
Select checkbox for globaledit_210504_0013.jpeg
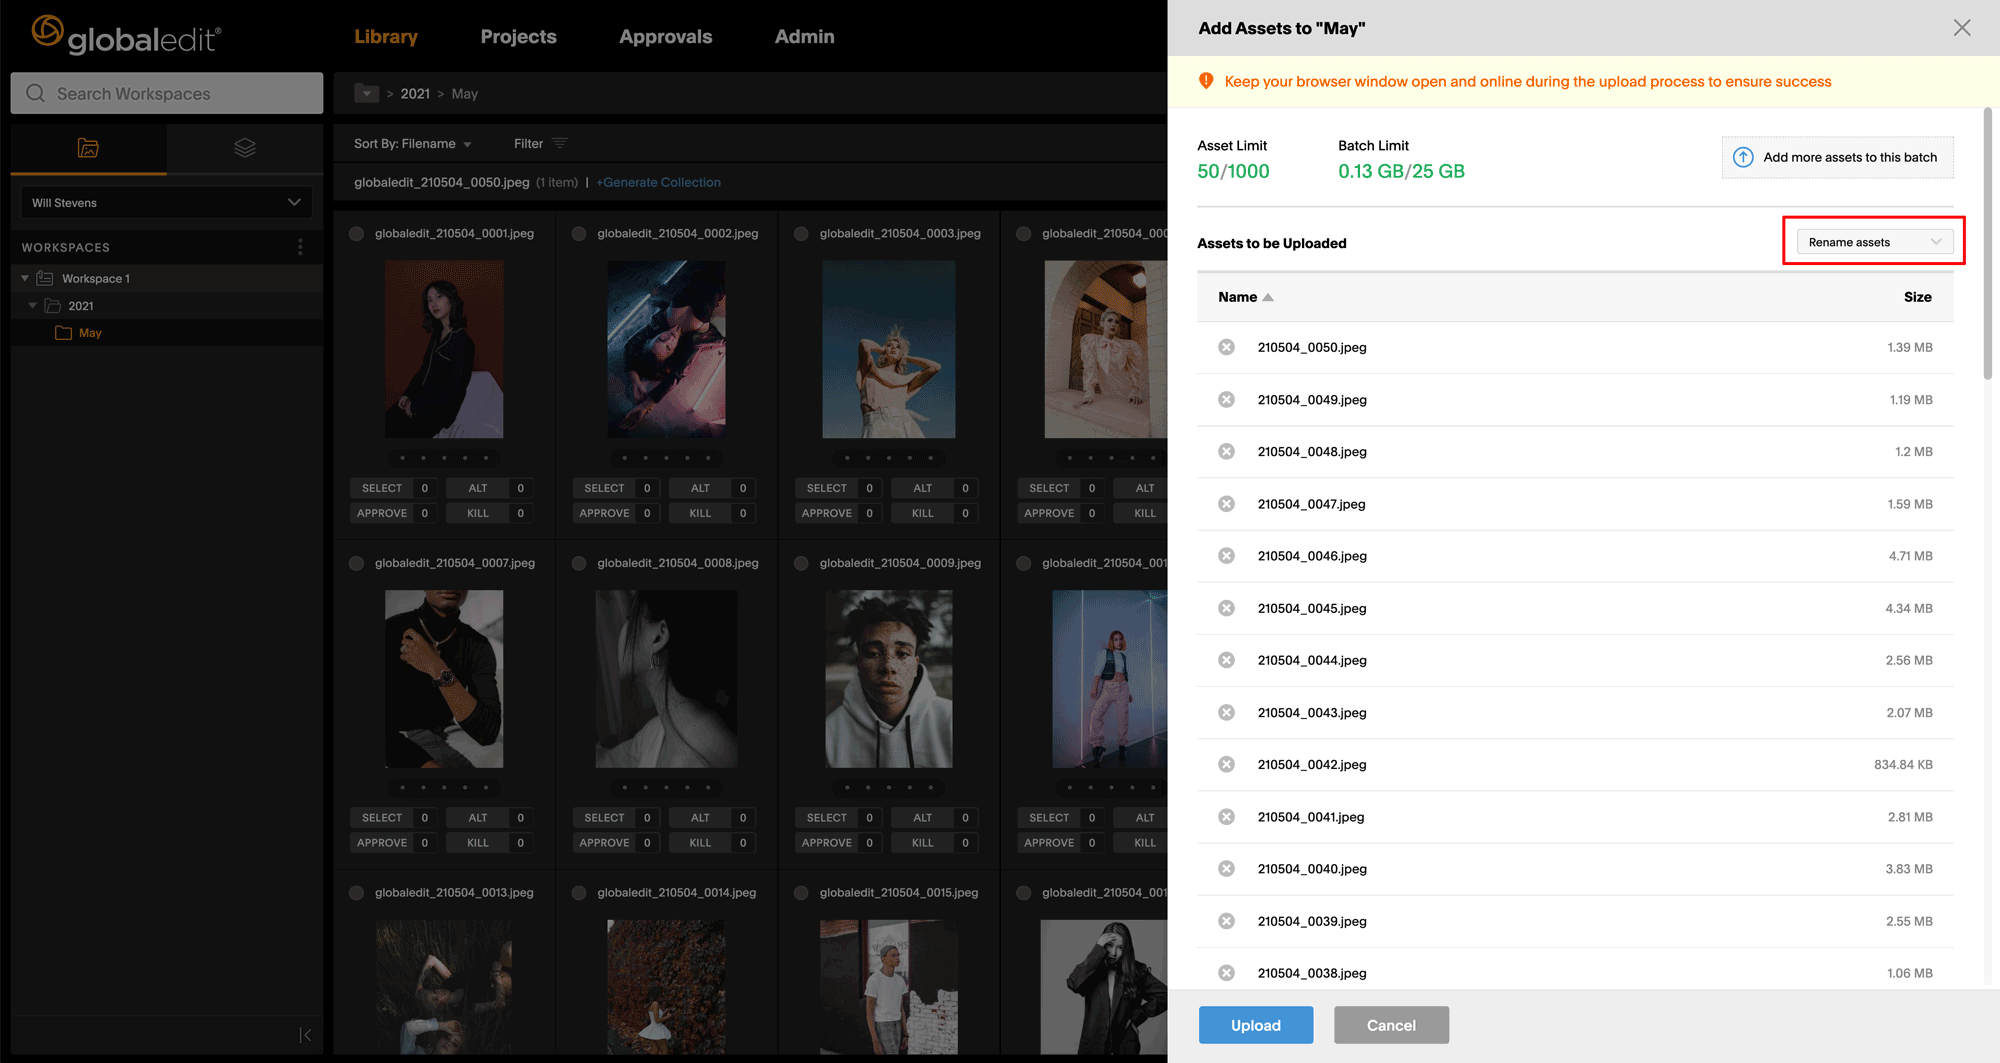point(356,893)
